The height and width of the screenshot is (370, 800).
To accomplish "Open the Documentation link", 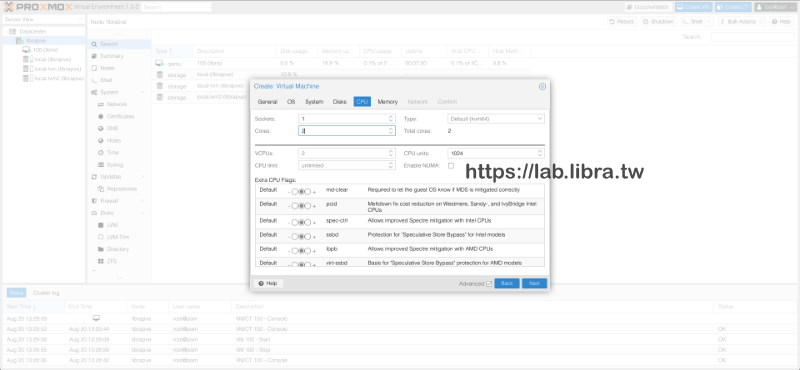I will click(x=648, y=7).
